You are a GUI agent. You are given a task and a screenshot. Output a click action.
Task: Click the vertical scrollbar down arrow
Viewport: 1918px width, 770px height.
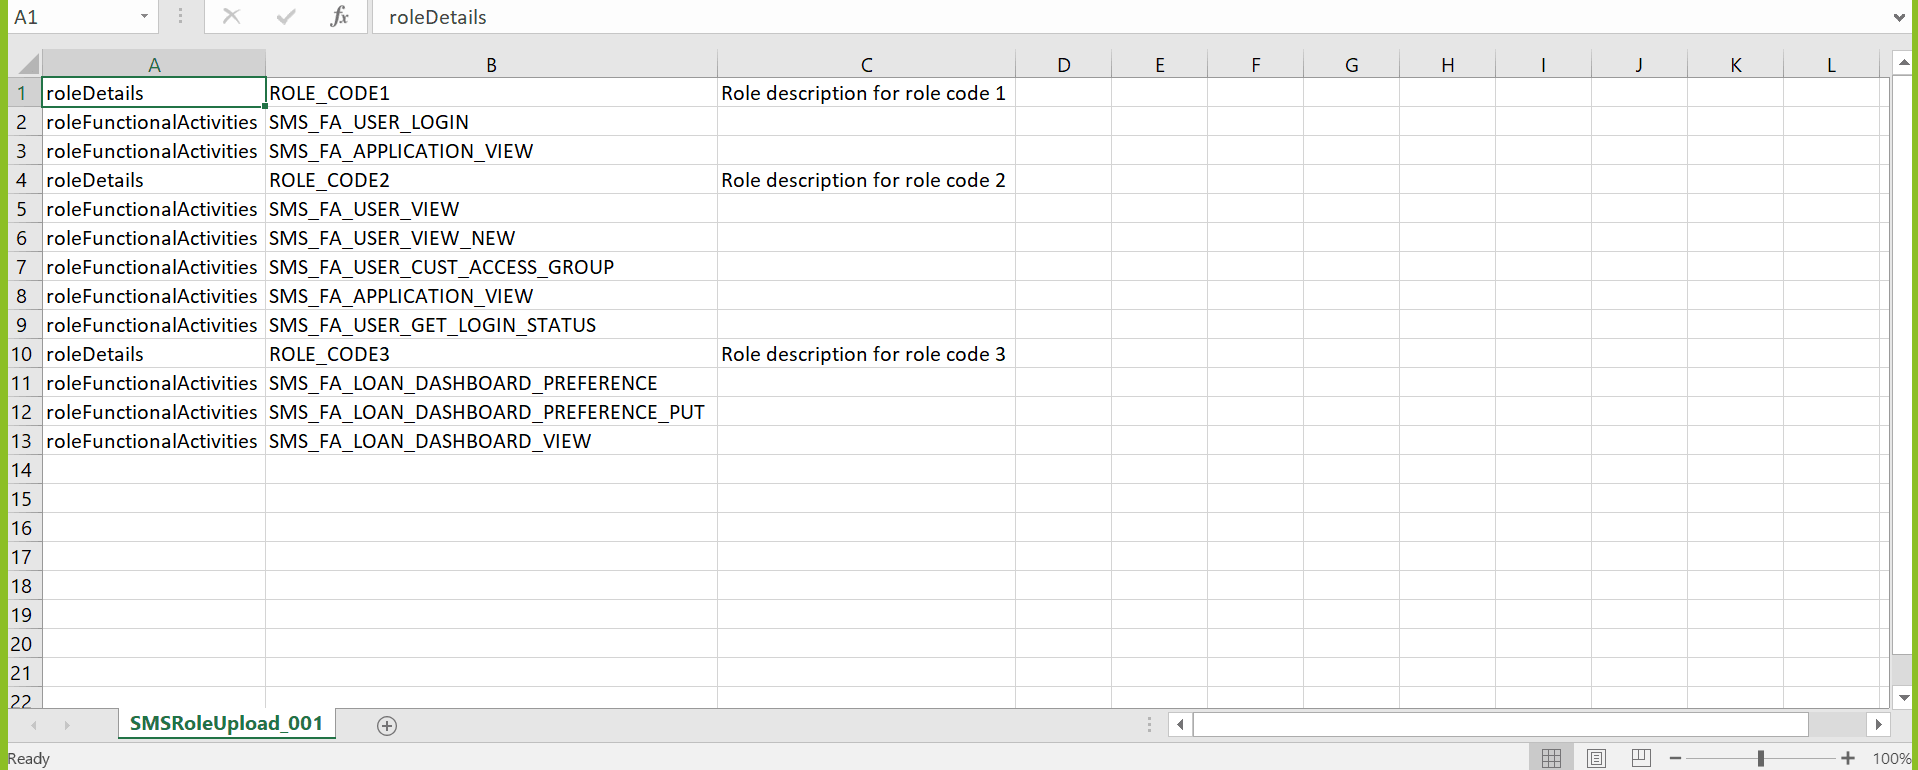coord(1904,697)
